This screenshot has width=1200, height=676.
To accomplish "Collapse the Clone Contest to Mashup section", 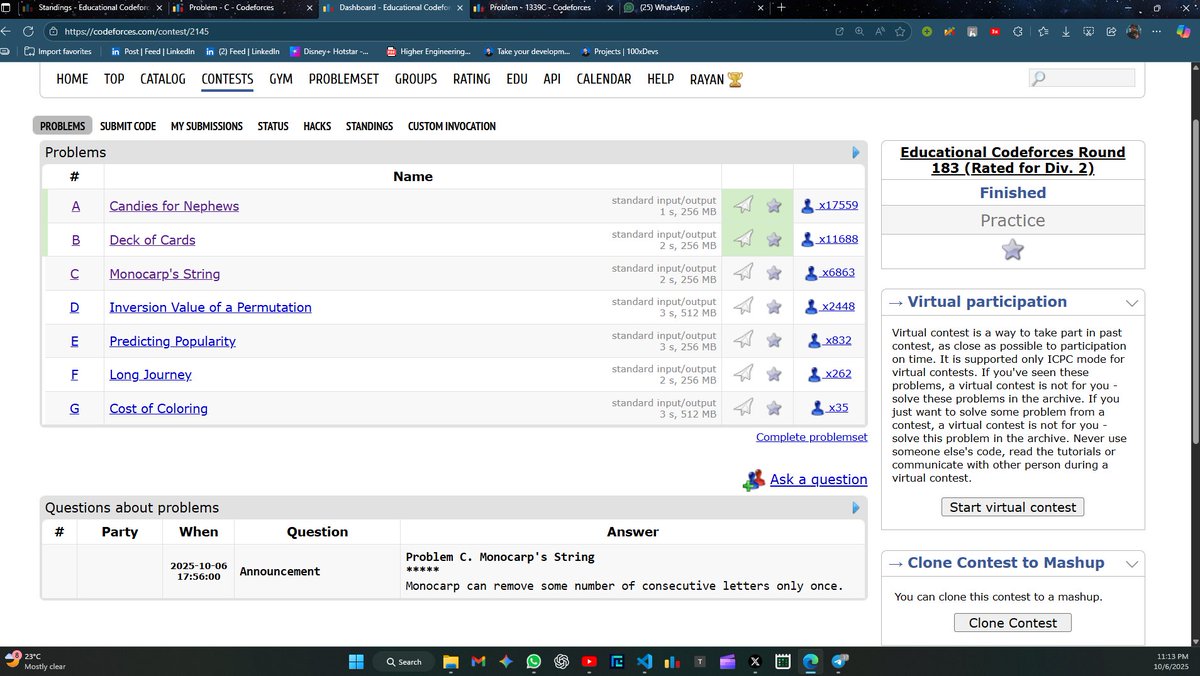I will pos(1132,563).
